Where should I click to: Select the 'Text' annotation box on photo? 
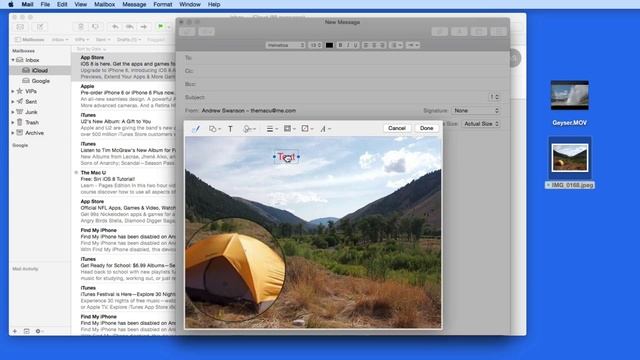(286, 157)
